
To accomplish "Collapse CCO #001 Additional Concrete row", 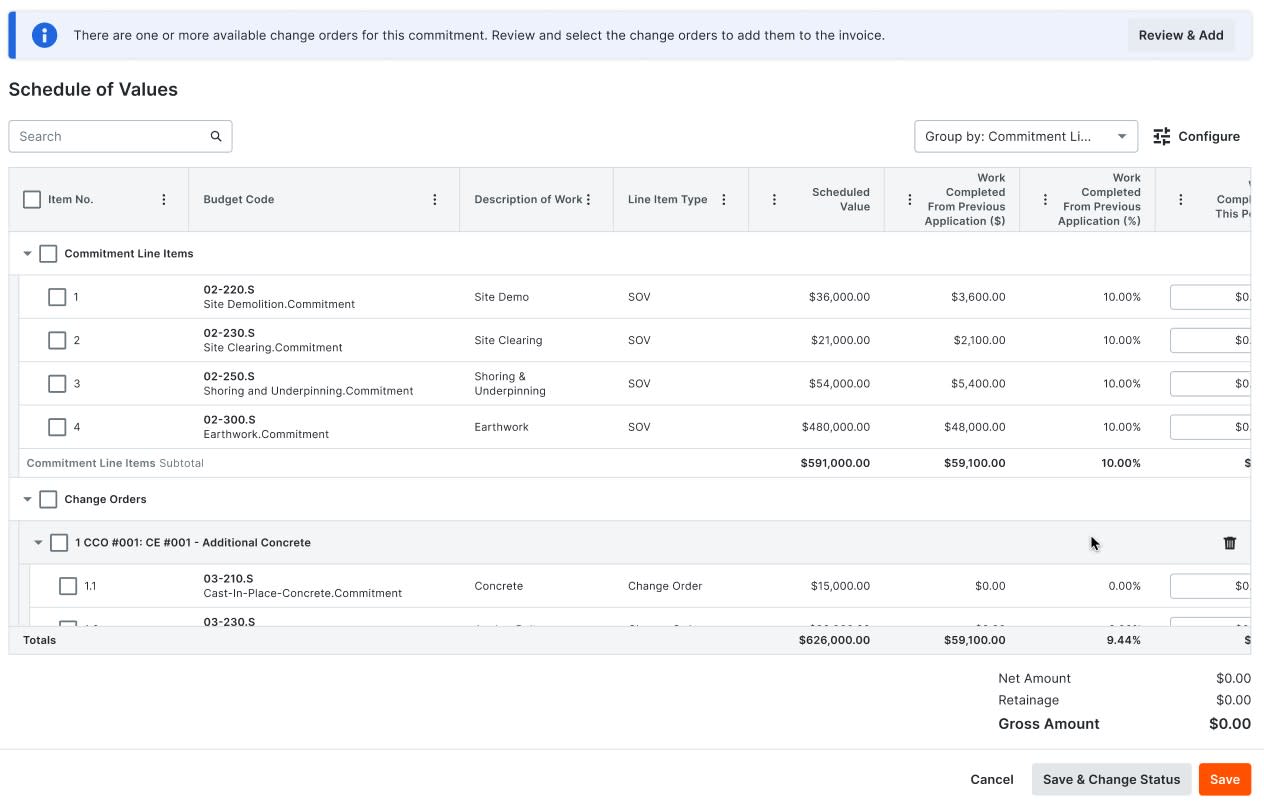I will [39, 543].
